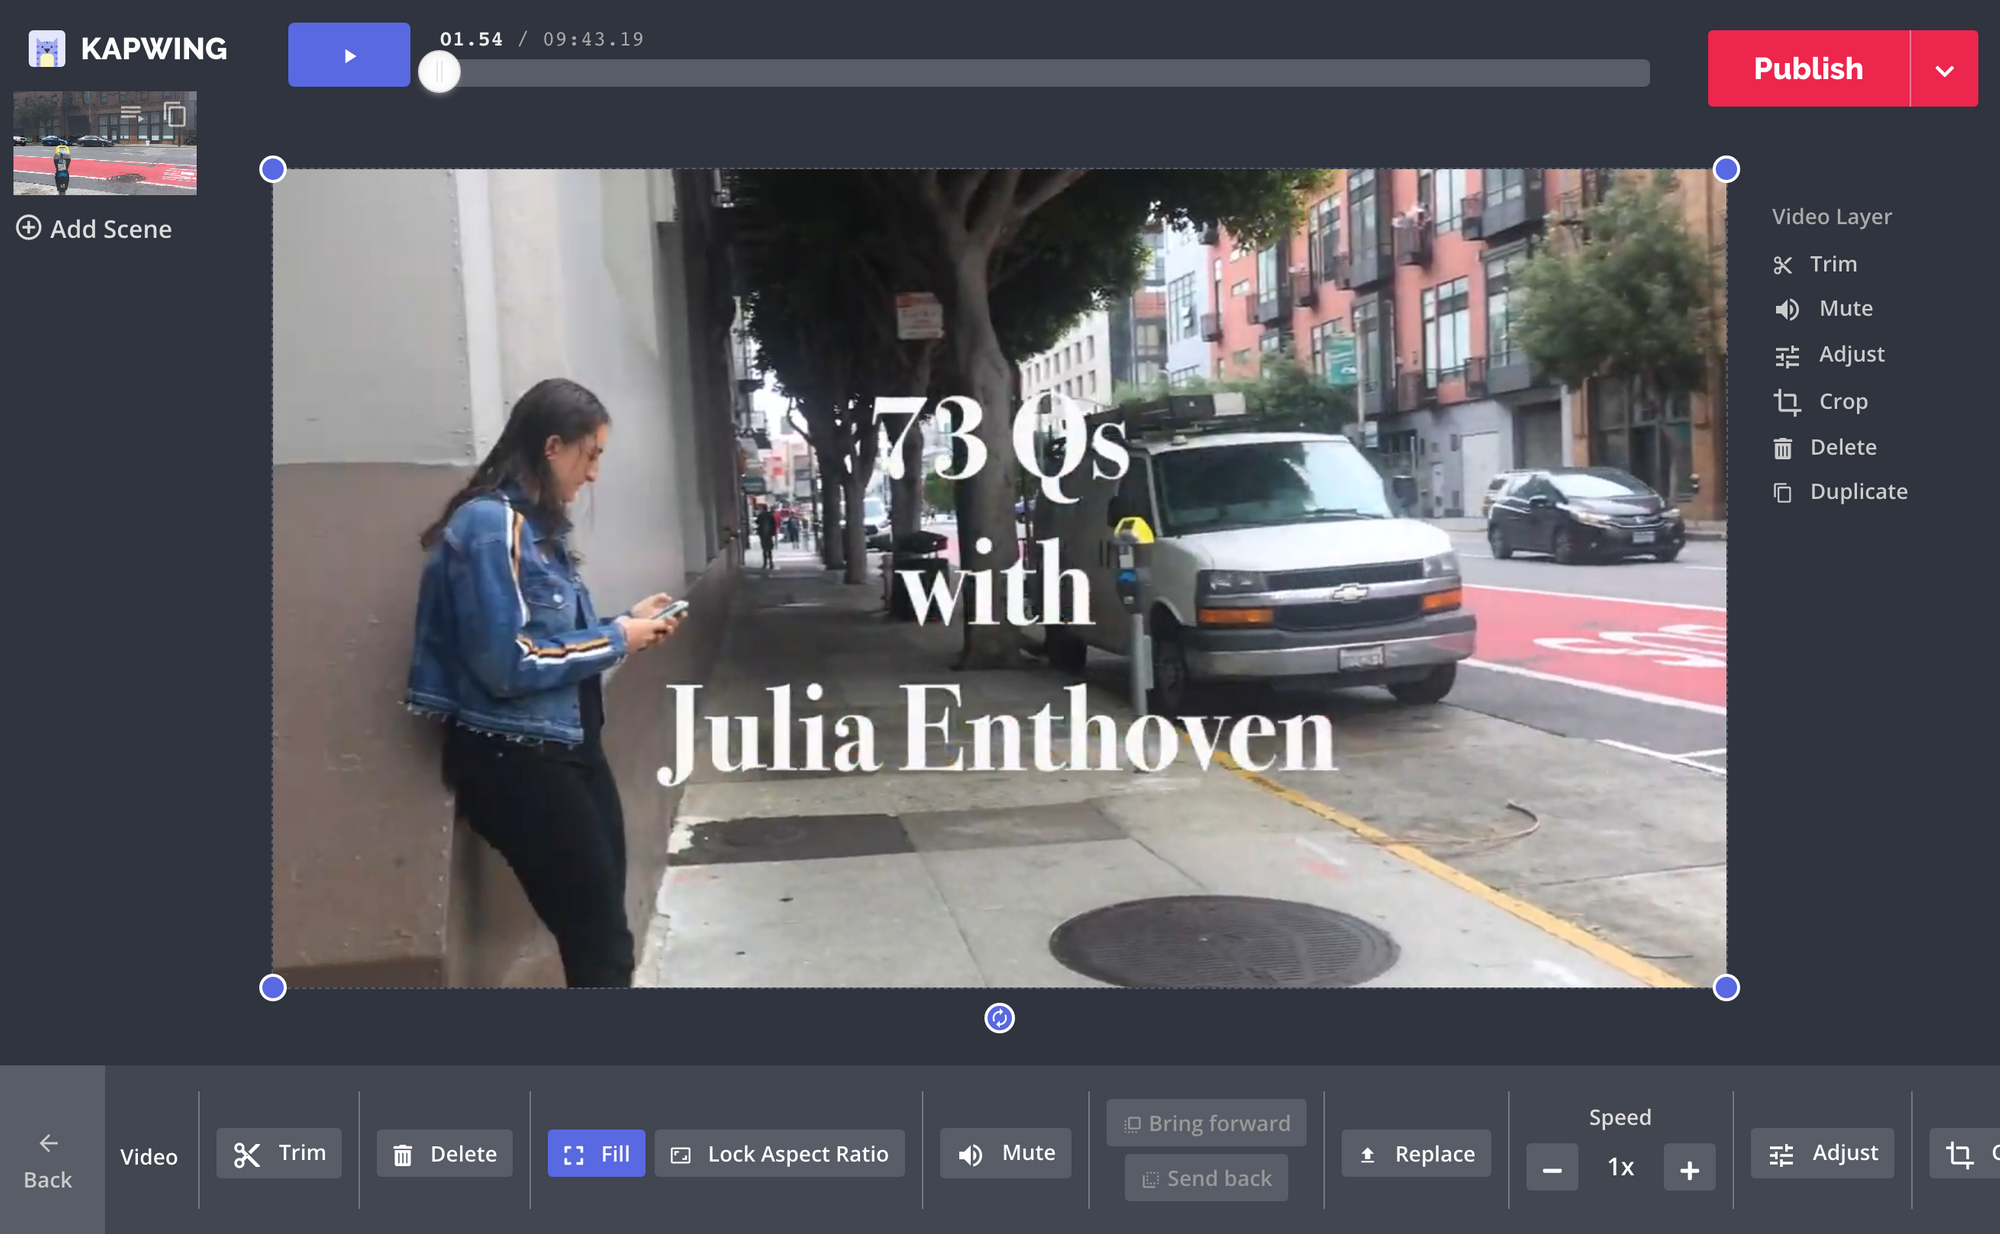Click the duplicate scene icon on thumbnail
The width and height of the screenshot is (2000, 1234).
coord(175,115)
